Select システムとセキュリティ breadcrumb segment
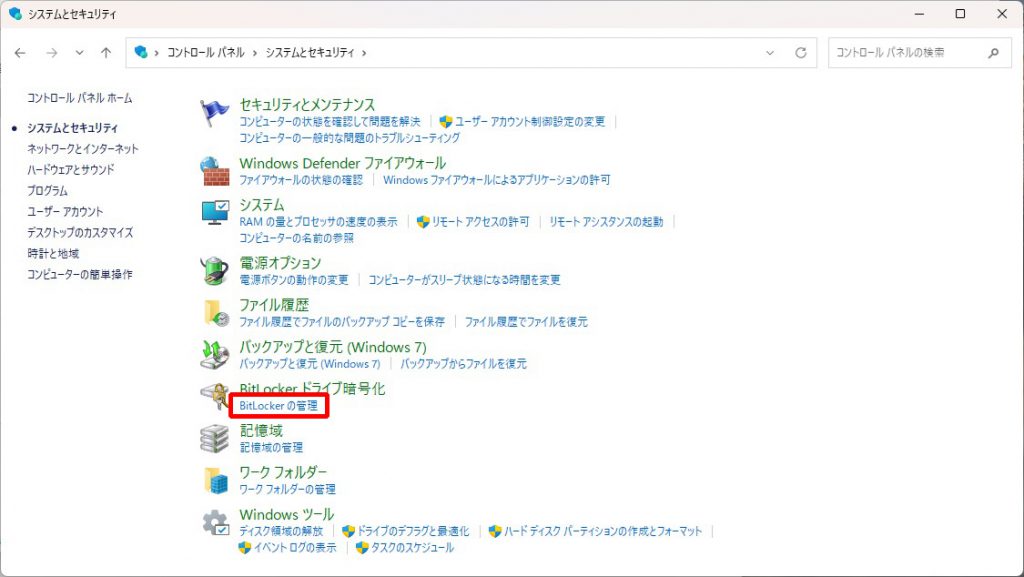1024x577 pixels. point(310,53)
